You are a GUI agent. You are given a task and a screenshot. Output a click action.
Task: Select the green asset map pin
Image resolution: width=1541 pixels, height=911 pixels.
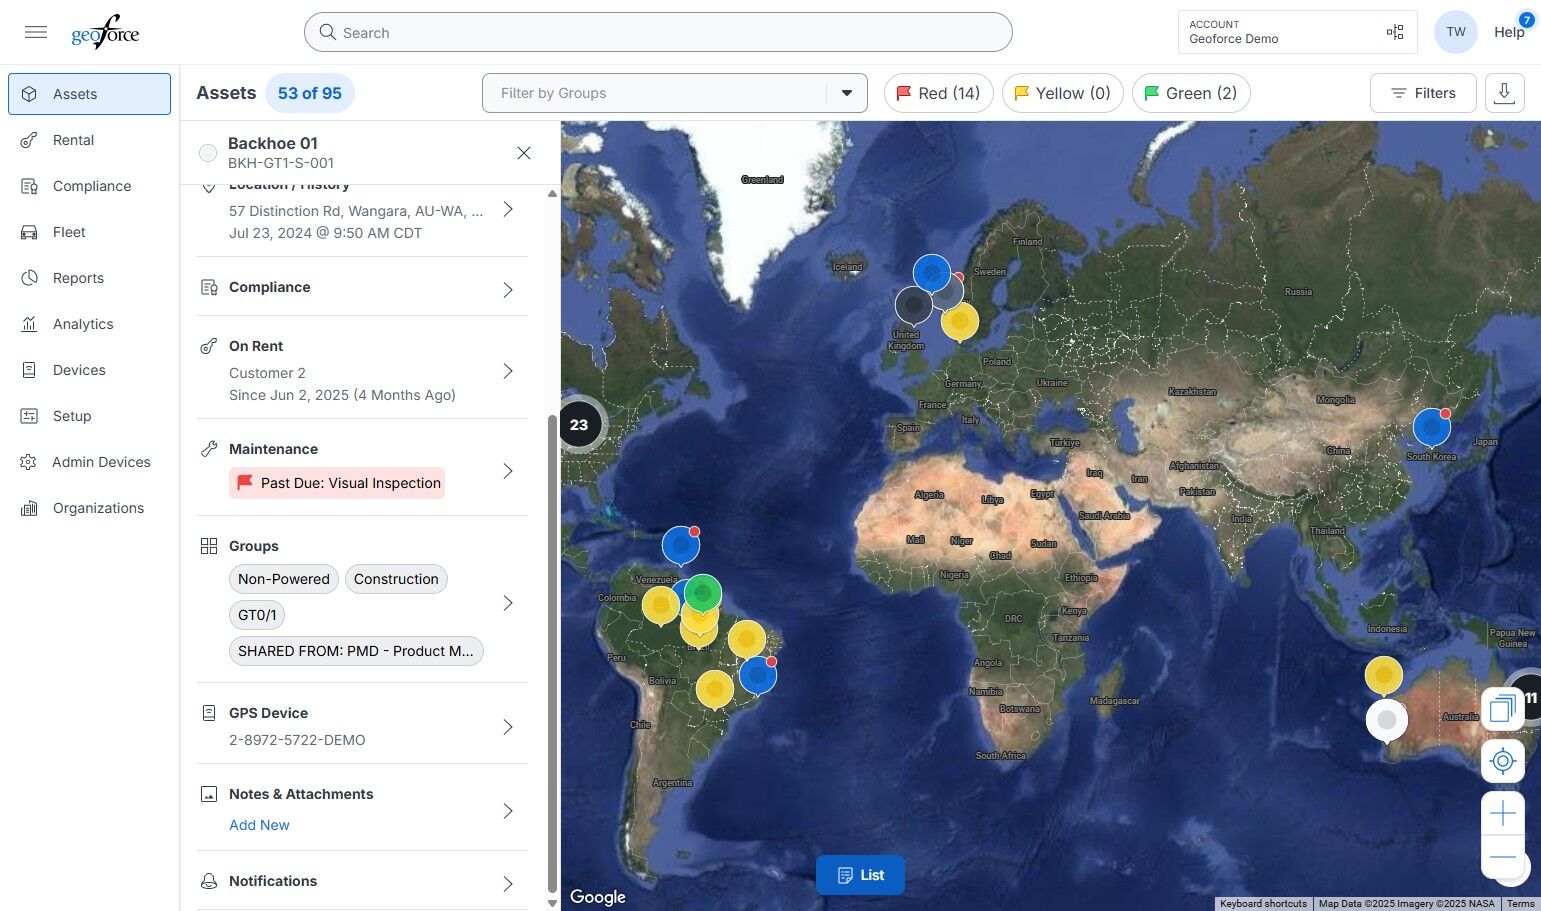click(x=703, y=594)
